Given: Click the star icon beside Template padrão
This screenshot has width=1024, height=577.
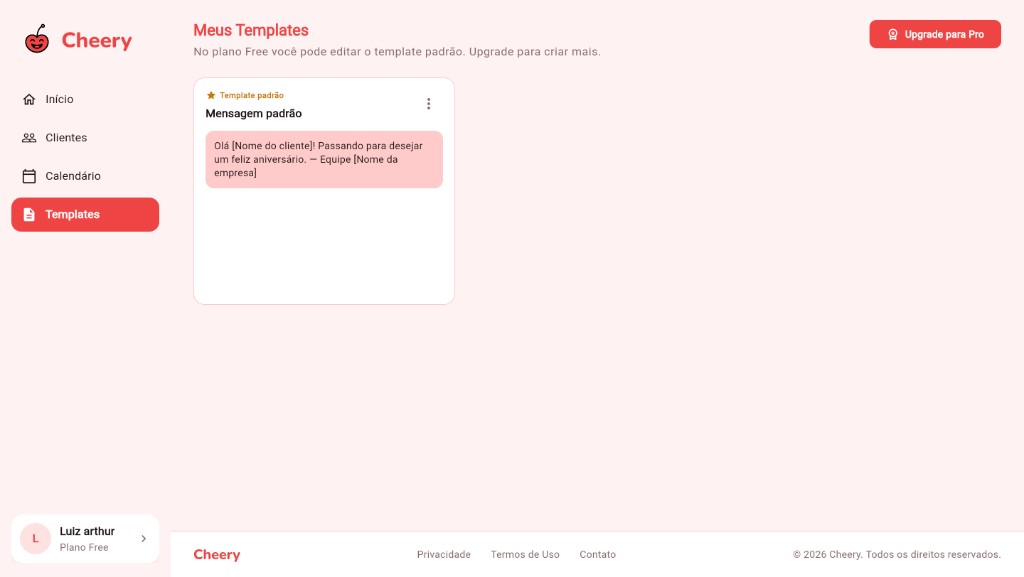Looking at the screenshot, I should (211, 95).
